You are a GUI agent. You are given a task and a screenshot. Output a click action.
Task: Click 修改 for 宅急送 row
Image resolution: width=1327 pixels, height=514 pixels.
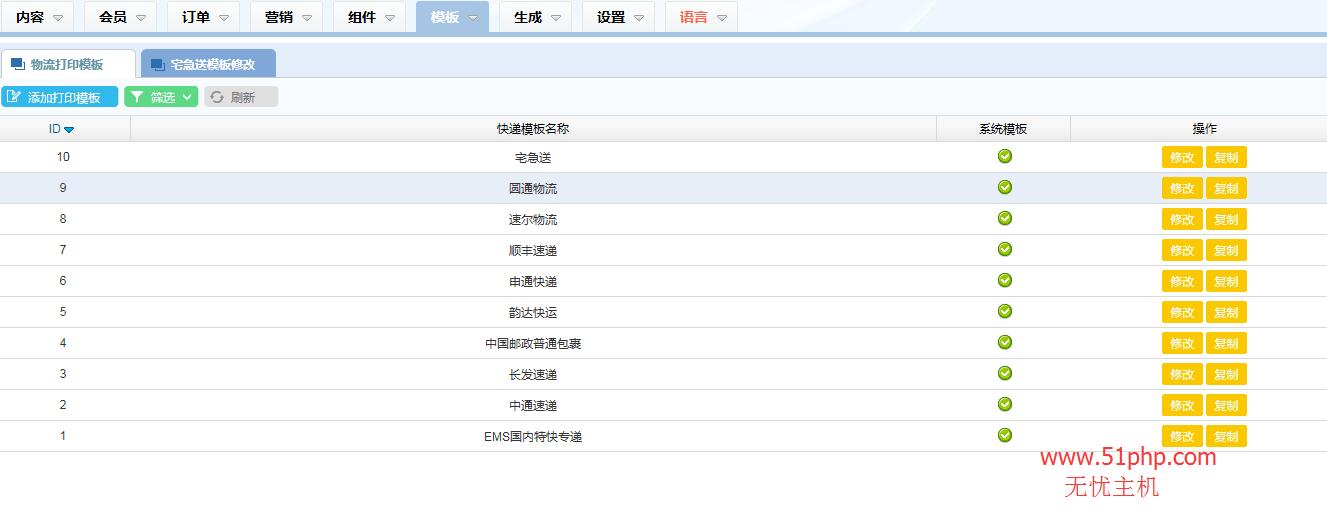click(x=1182, y=157)
